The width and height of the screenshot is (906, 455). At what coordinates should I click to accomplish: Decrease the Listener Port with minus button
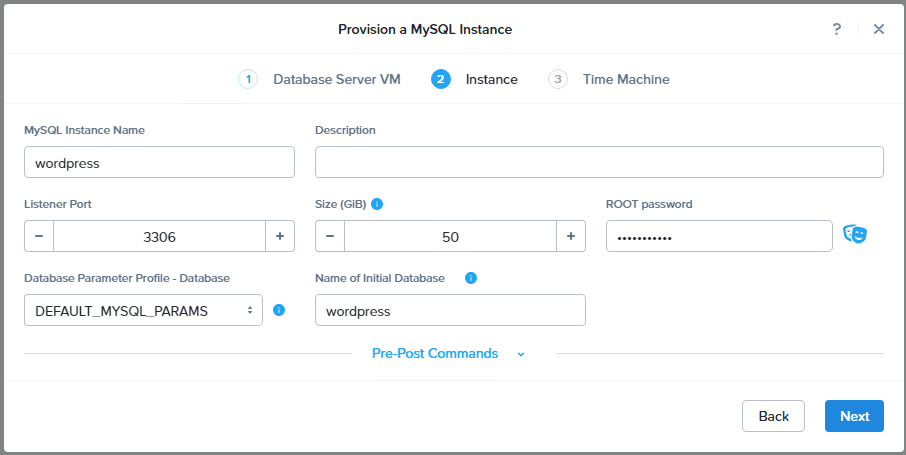coord(39,236)
